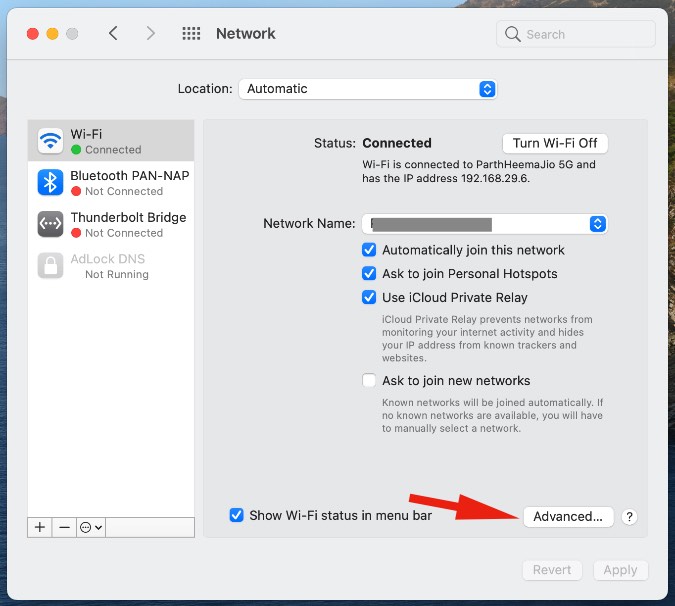675x606 pixels.
Task: Add a new network service with plus button
Action: pos(40,527)
